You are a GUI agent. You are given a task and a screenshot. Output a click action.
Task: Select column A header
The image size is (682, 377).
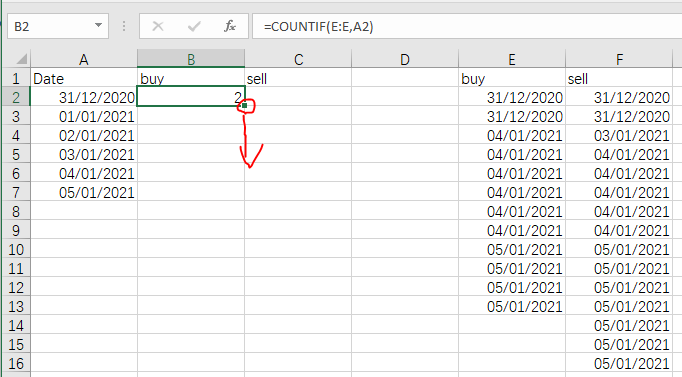click(84, 59)
